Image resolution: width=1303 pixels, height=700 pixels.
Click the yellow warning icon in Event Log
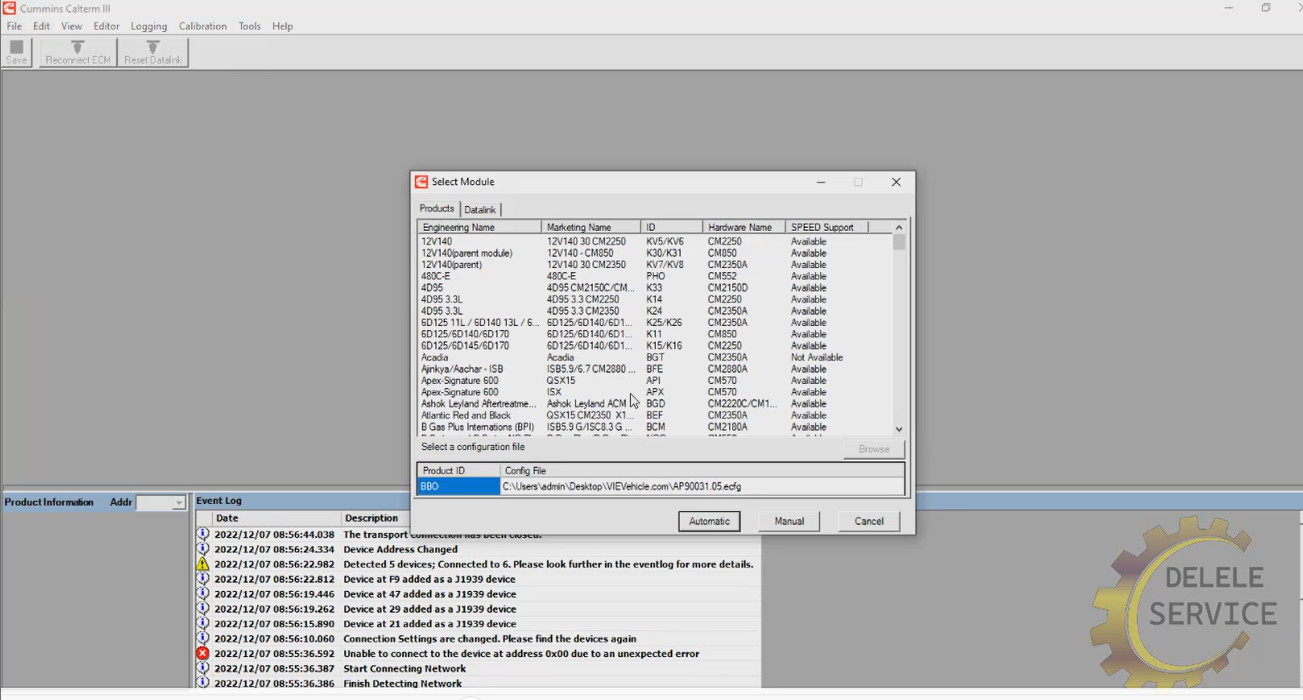coord(203,564)
